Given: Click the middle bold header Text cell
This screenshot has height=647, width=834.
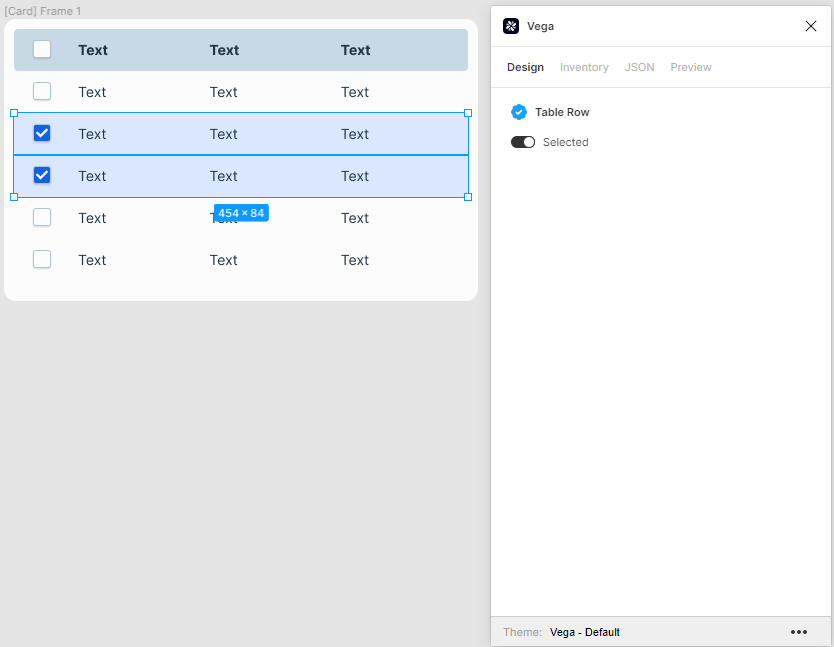Looking at the screenshot, I should [224, 50].
